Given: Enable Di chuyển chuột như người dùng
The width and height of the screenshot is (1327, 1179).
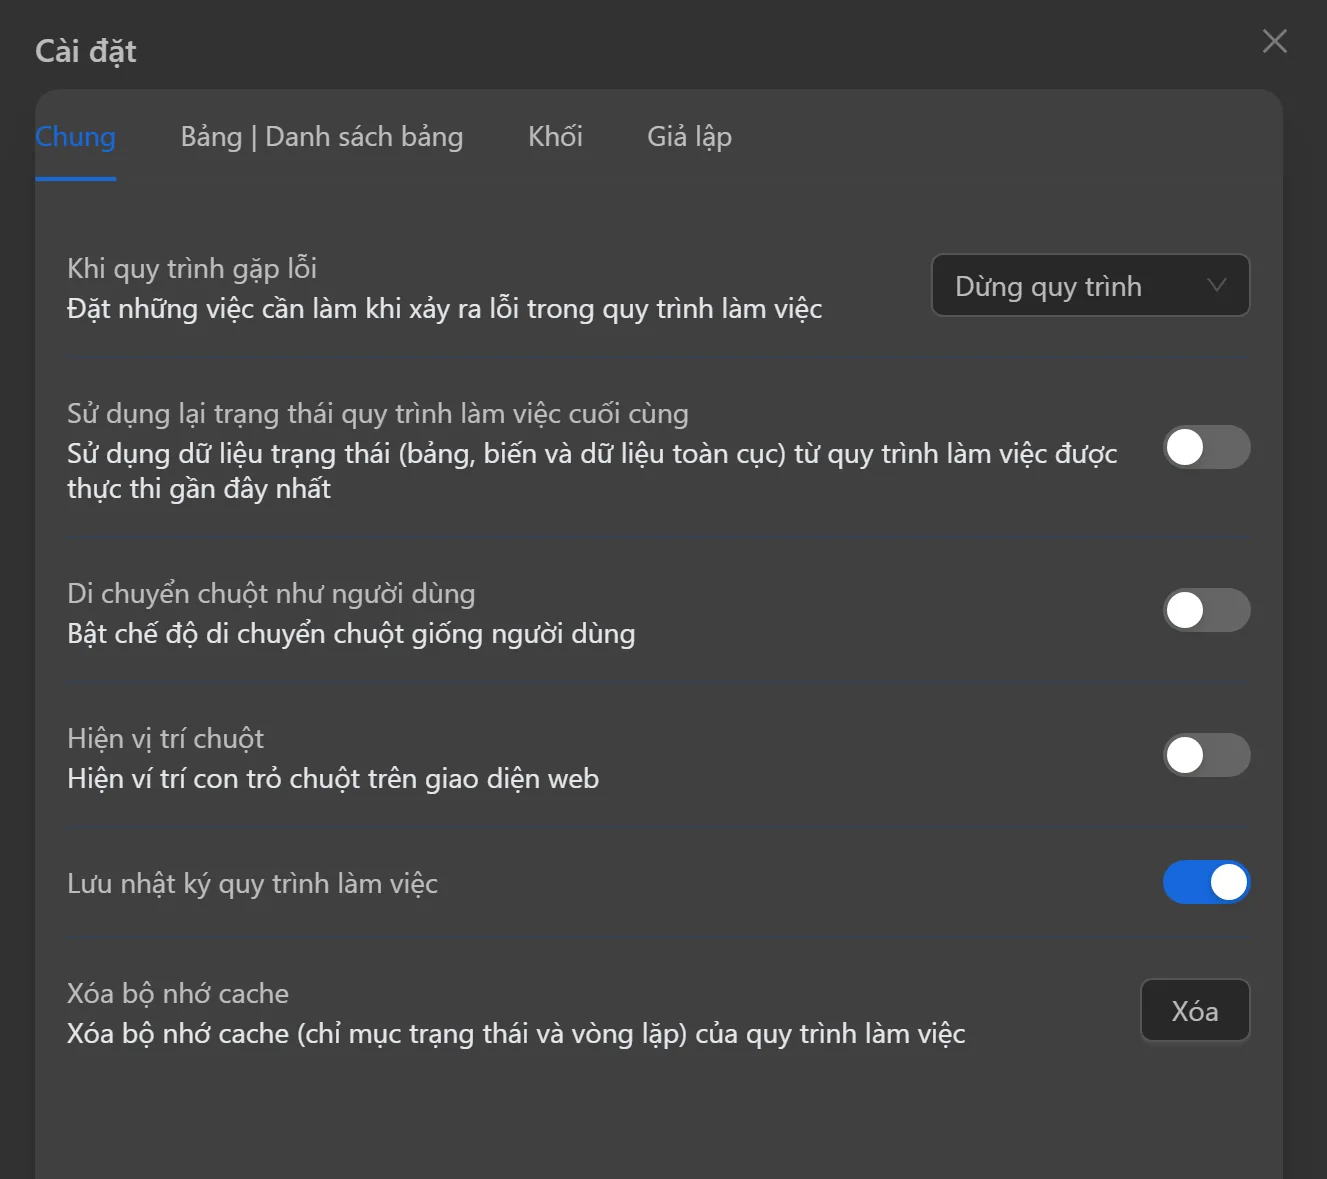Looking at the screenshot, I should coord(1207,610).
